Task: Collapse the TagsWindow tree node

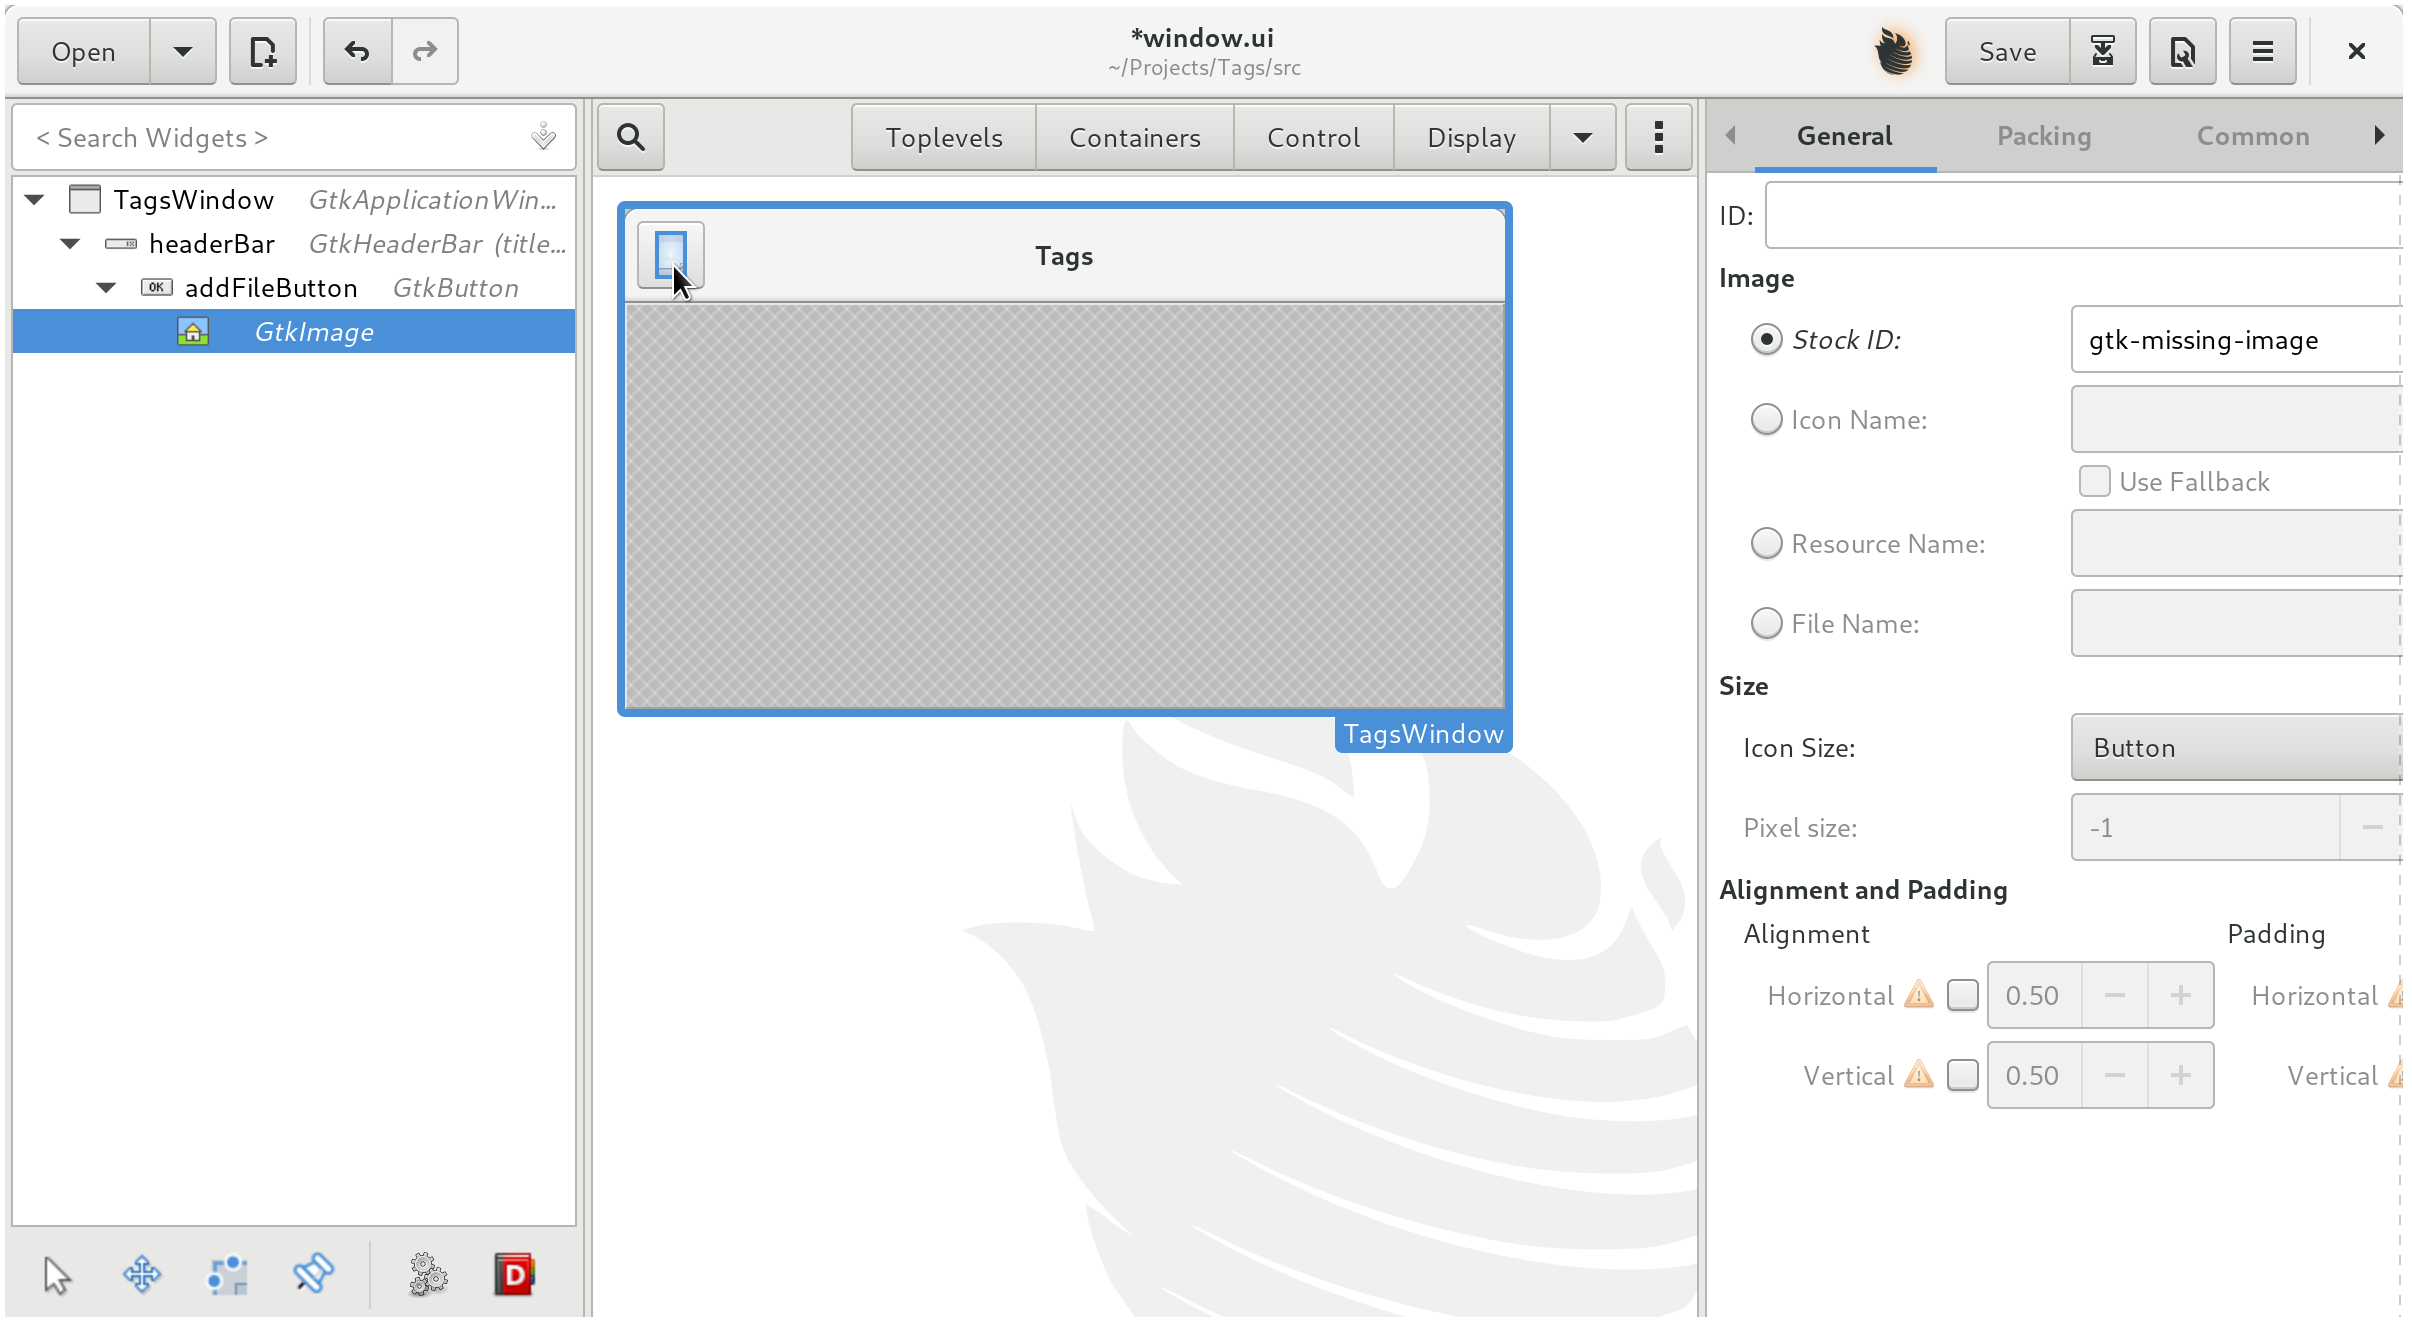Action: click(35, 200)
